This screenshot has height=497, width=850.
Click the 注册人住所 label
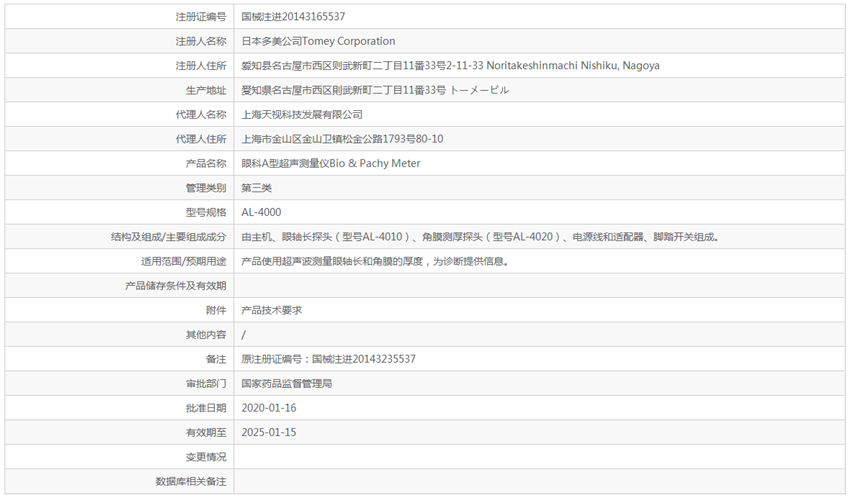[201, 66]
